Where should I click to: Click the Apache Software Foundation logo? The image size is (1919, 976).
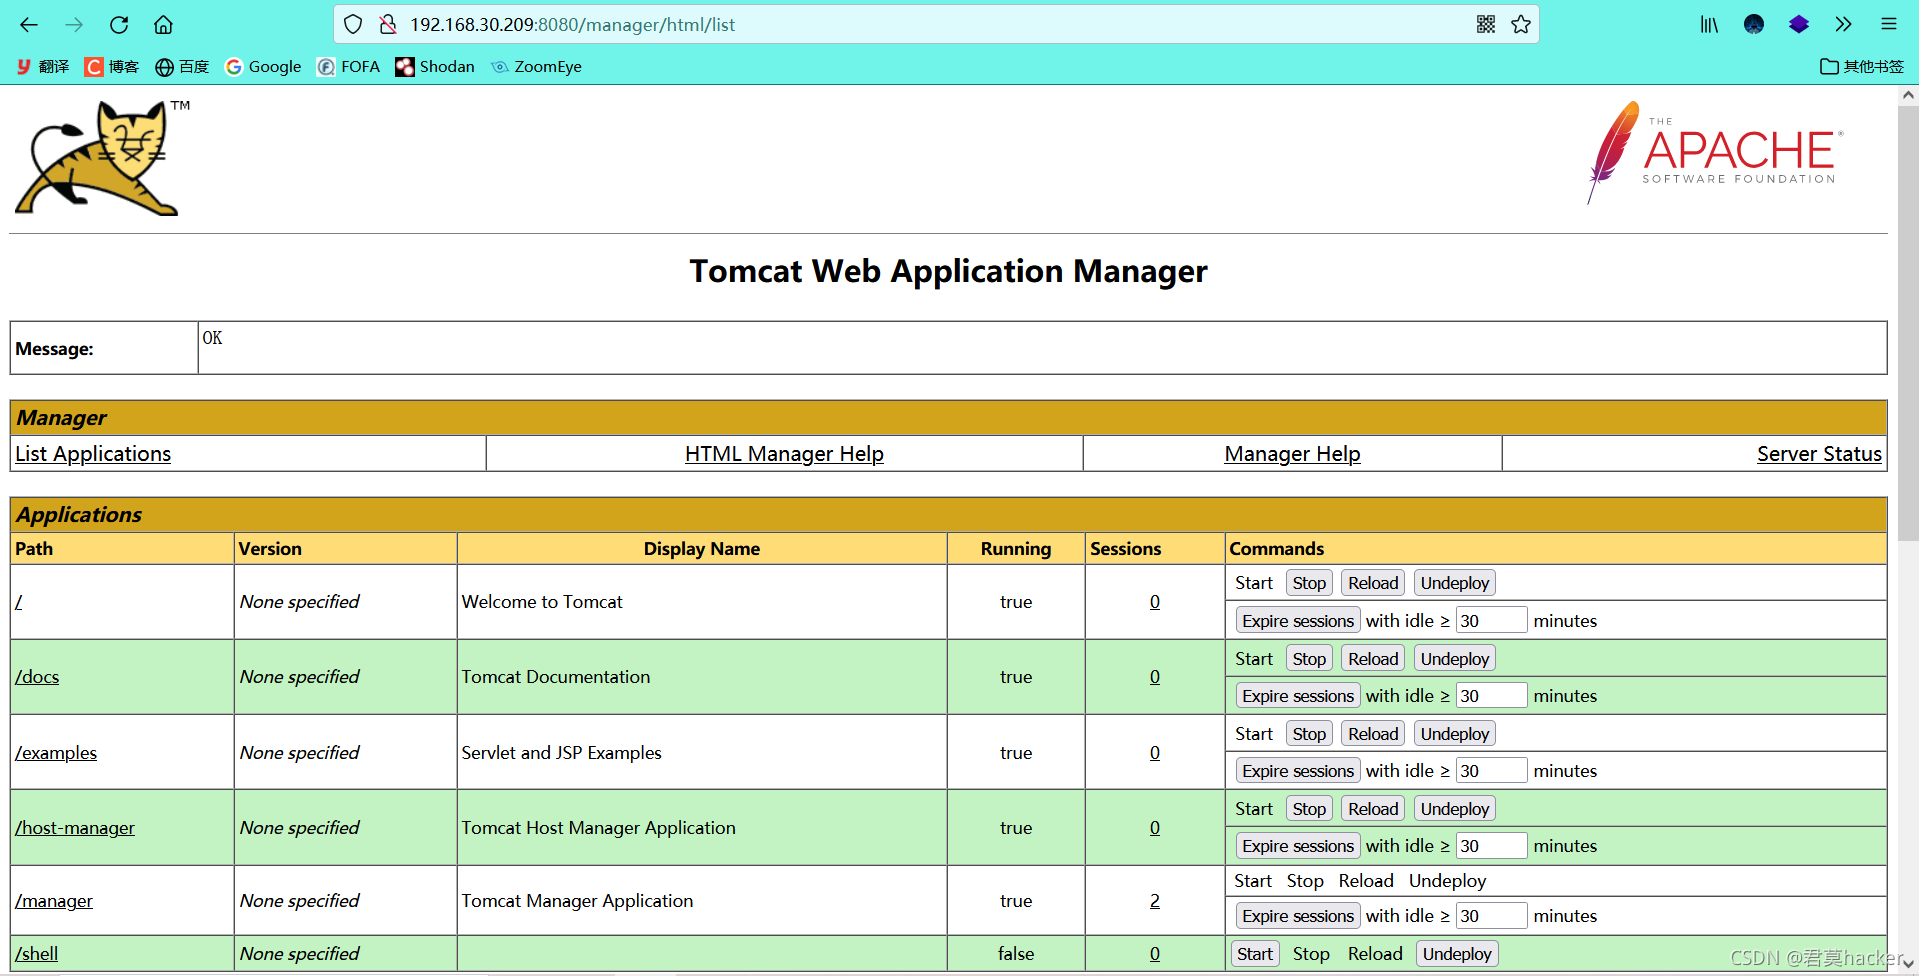tap(1715, 152)
